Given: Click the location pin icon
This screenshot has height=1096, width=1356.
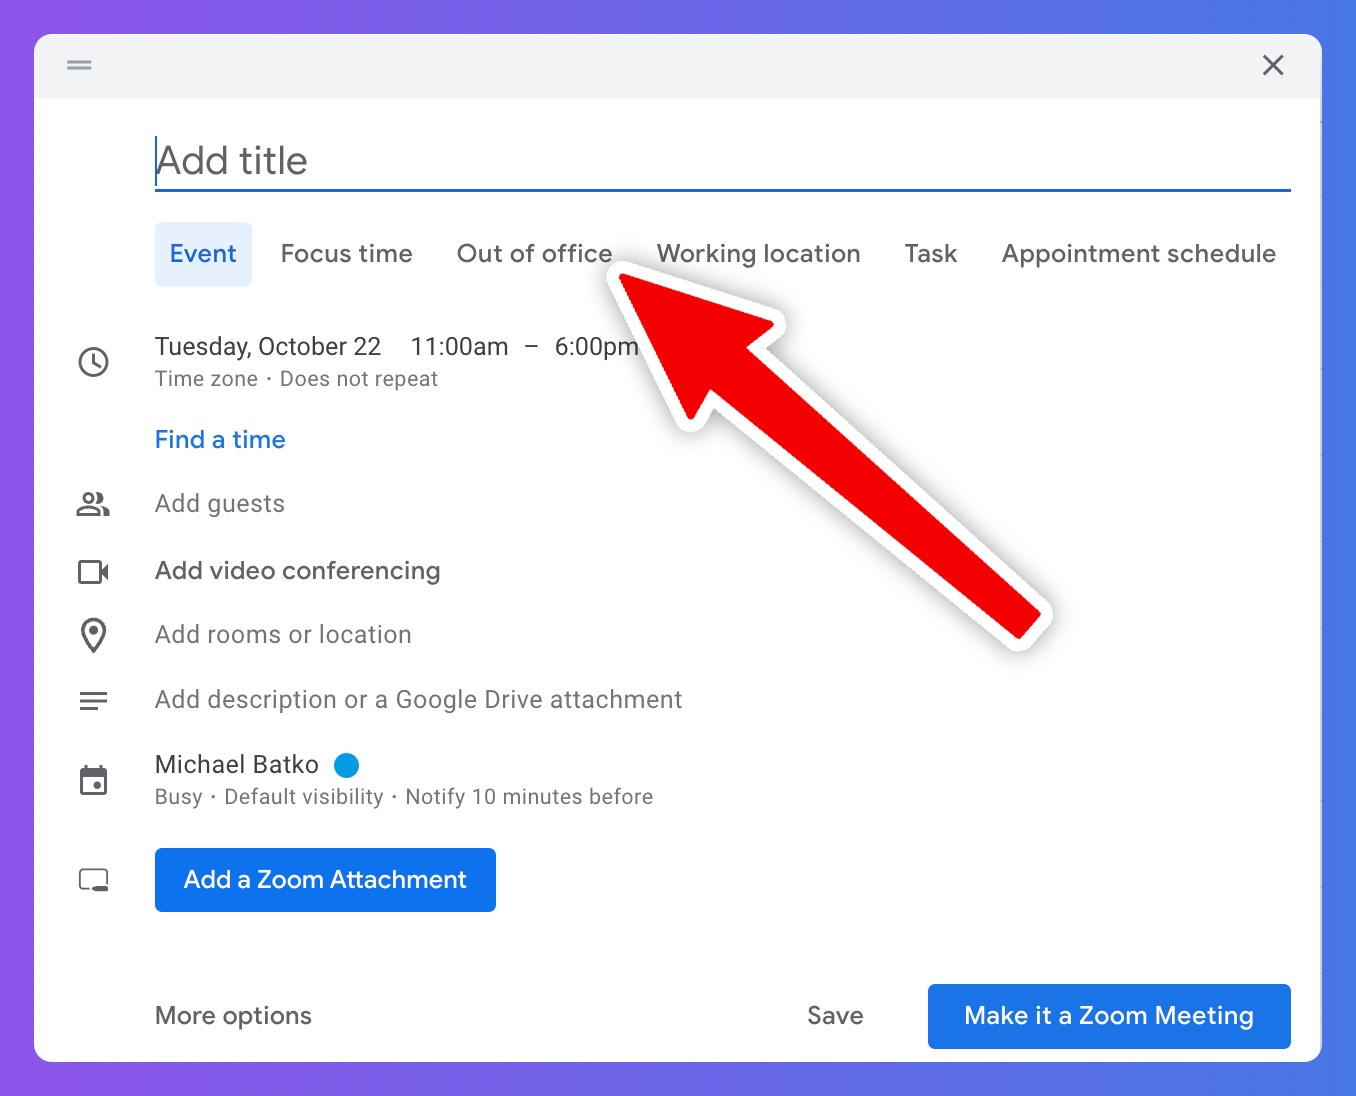Looking at the screenshot, I should [x=94, y=635].
